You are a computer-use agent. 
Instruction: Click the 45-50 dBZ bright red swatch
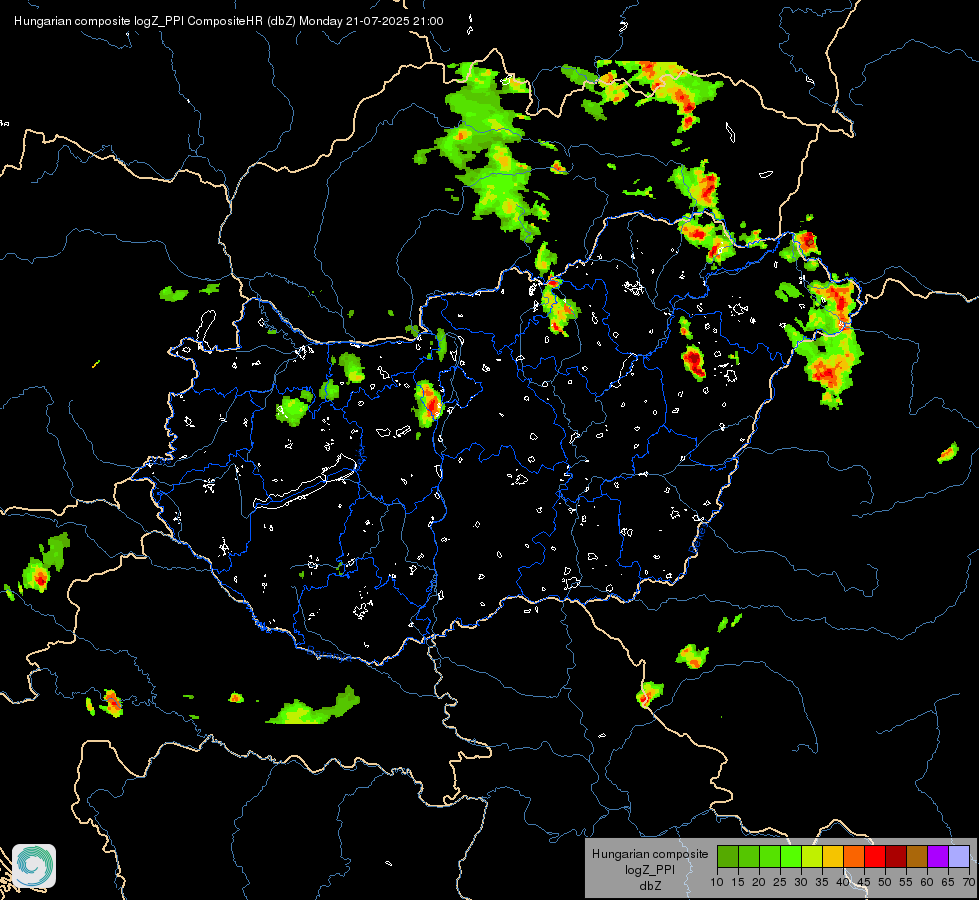point(875,856)
